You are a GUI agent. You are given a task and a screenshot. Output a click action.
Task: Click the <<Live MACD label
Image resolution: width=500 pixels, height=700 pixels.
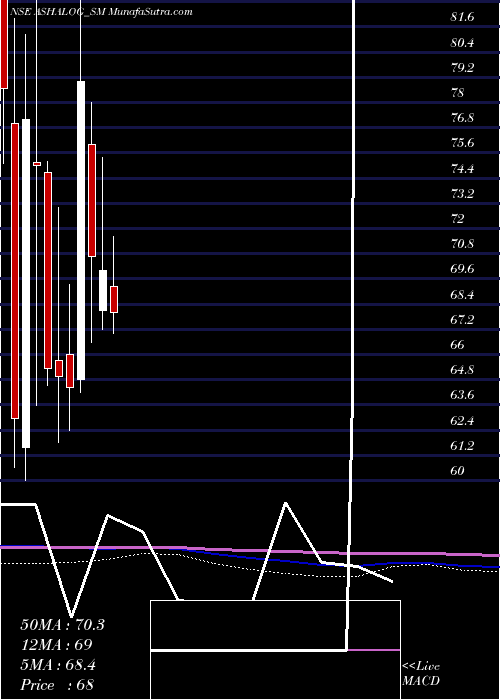pos(421,674)
